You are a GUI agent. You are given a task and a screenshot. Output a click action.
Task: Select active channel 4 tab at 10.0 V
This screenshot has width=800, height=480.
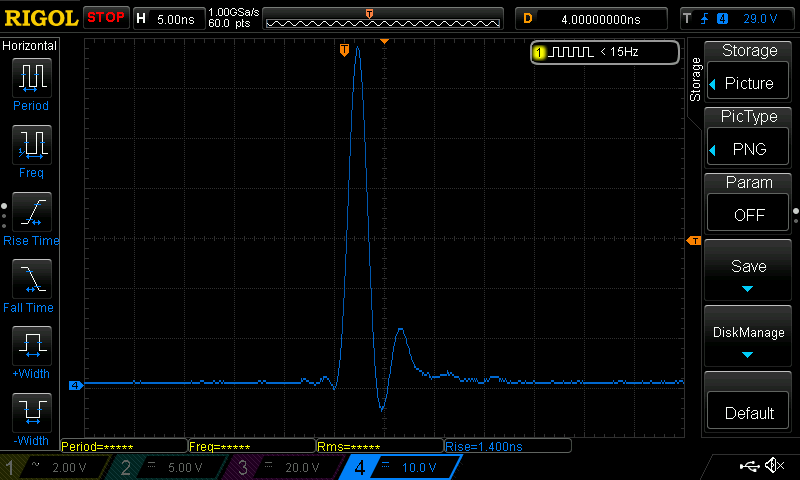pos(400,467)
